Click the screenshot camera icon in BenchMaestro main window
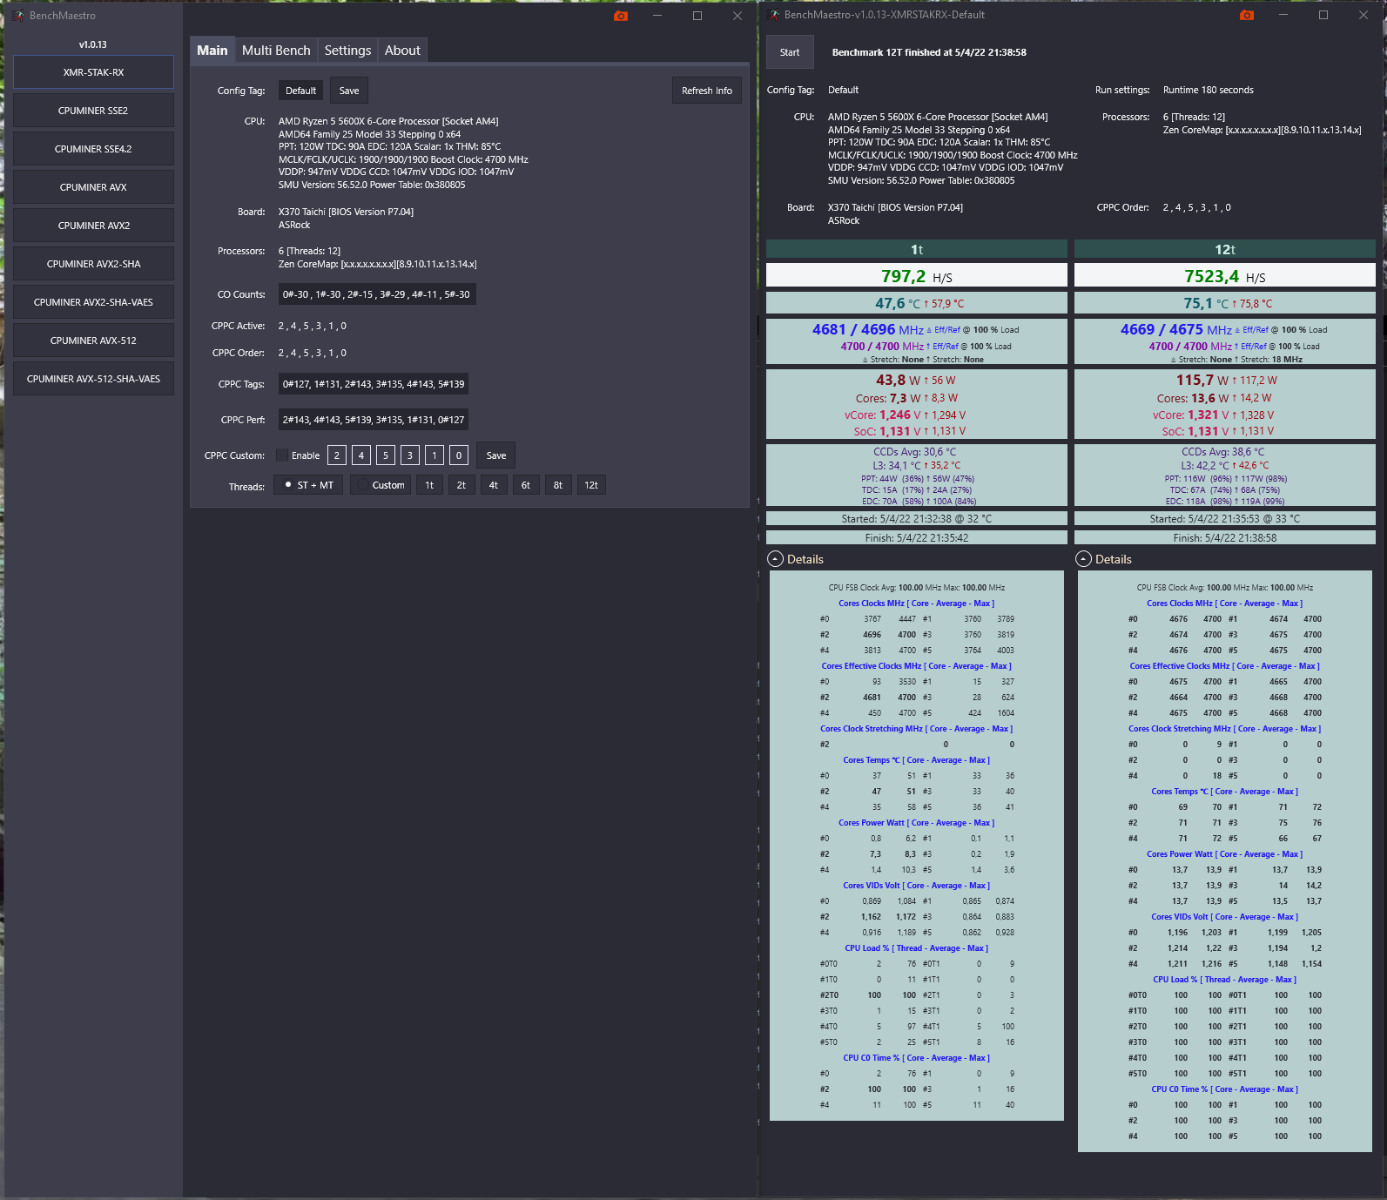The width and height of the screenshot is (1387, 1200). [x=621, y=16]
